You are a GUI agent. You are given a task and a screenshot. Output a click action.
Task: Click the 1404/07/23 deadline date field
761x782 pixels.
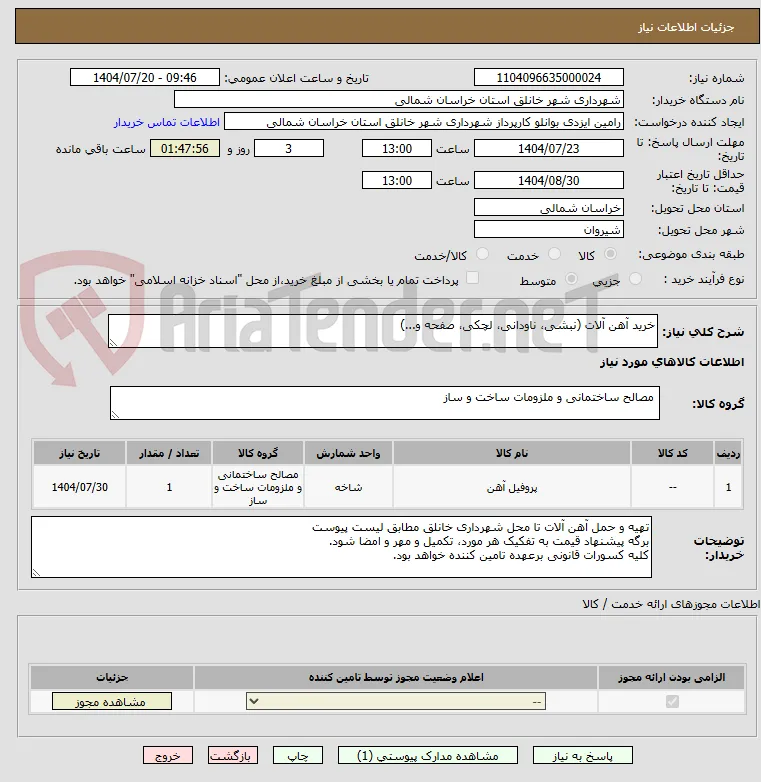tap(549, 149)
